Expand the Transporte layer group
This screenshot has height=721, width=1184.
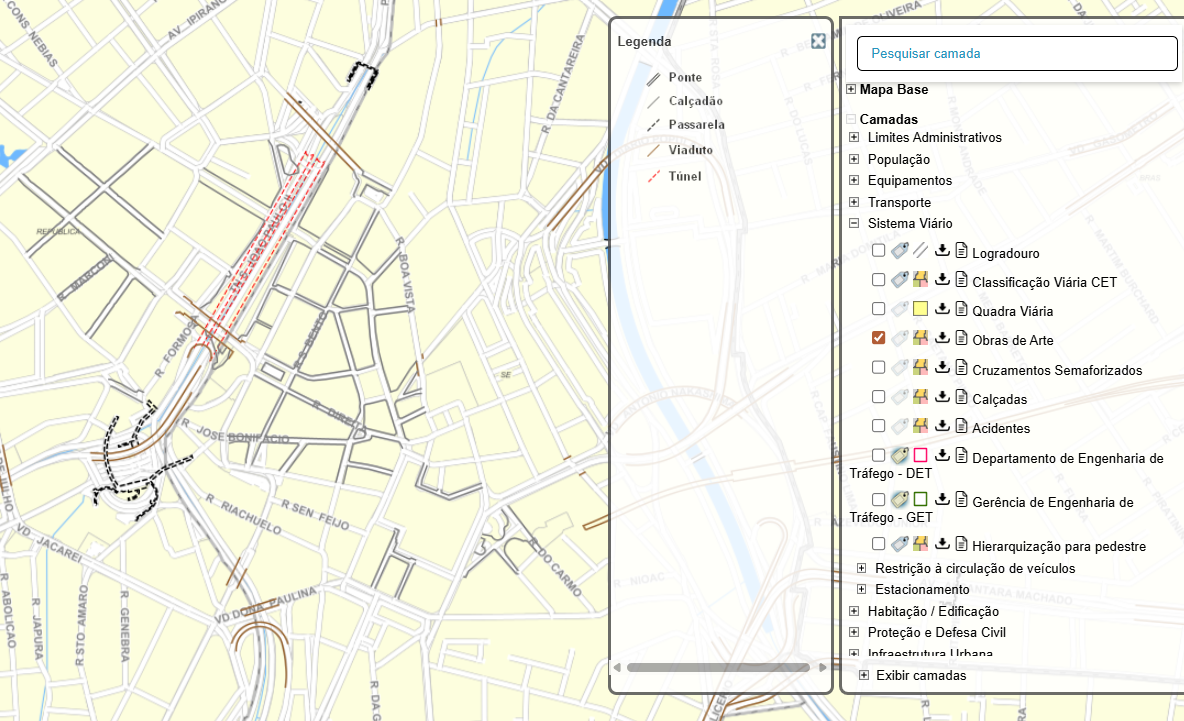(x=854, y=202)
